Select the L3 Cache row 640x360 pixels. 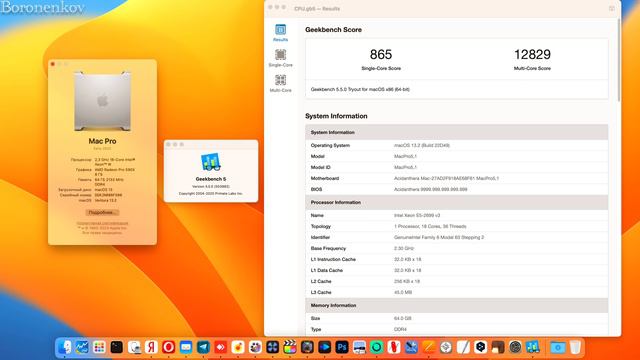(457, 292)
